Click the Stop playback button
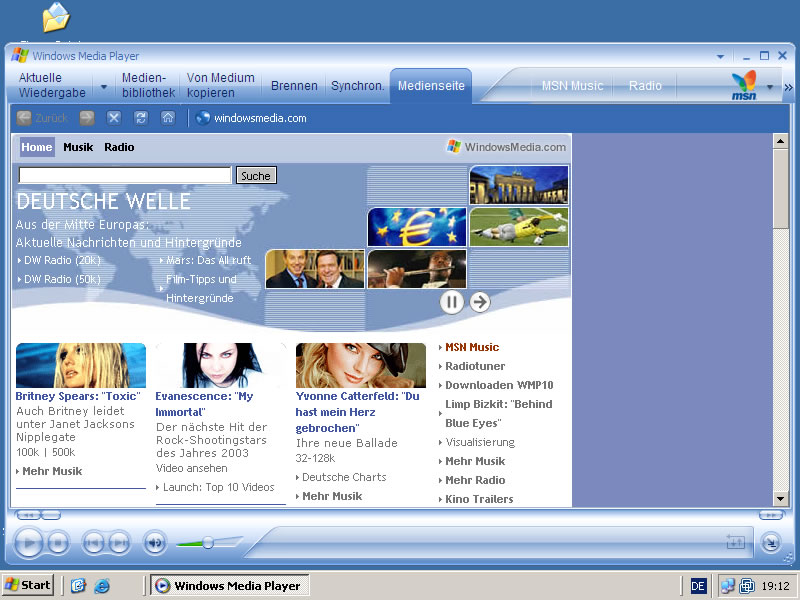The height and width of the screenshot is (600, 800). pyautogui.click(x=58, y=543)
